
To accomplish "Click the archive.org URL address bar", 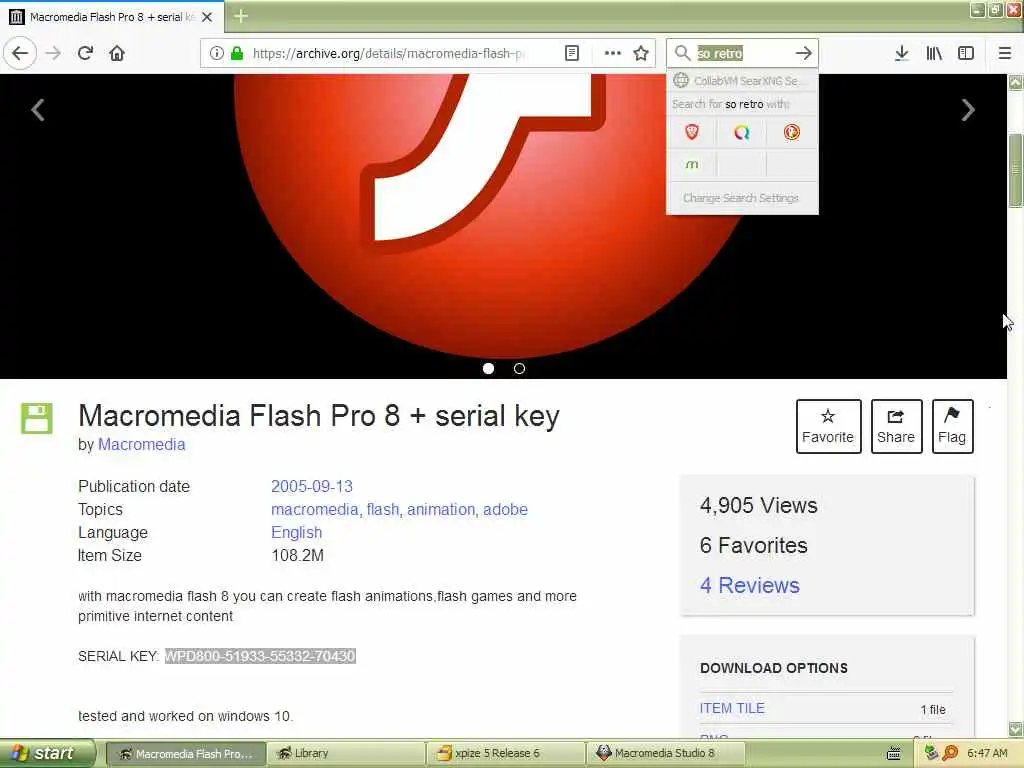I will [x=388, y=53].
